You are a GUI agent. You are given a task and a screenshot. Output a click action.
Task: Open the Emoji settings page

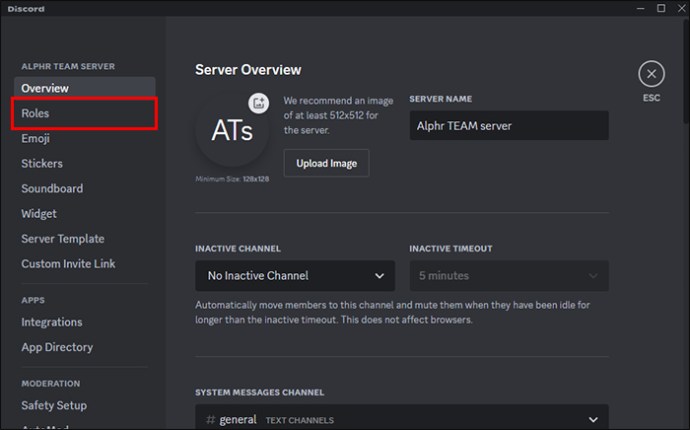[84, 139]
